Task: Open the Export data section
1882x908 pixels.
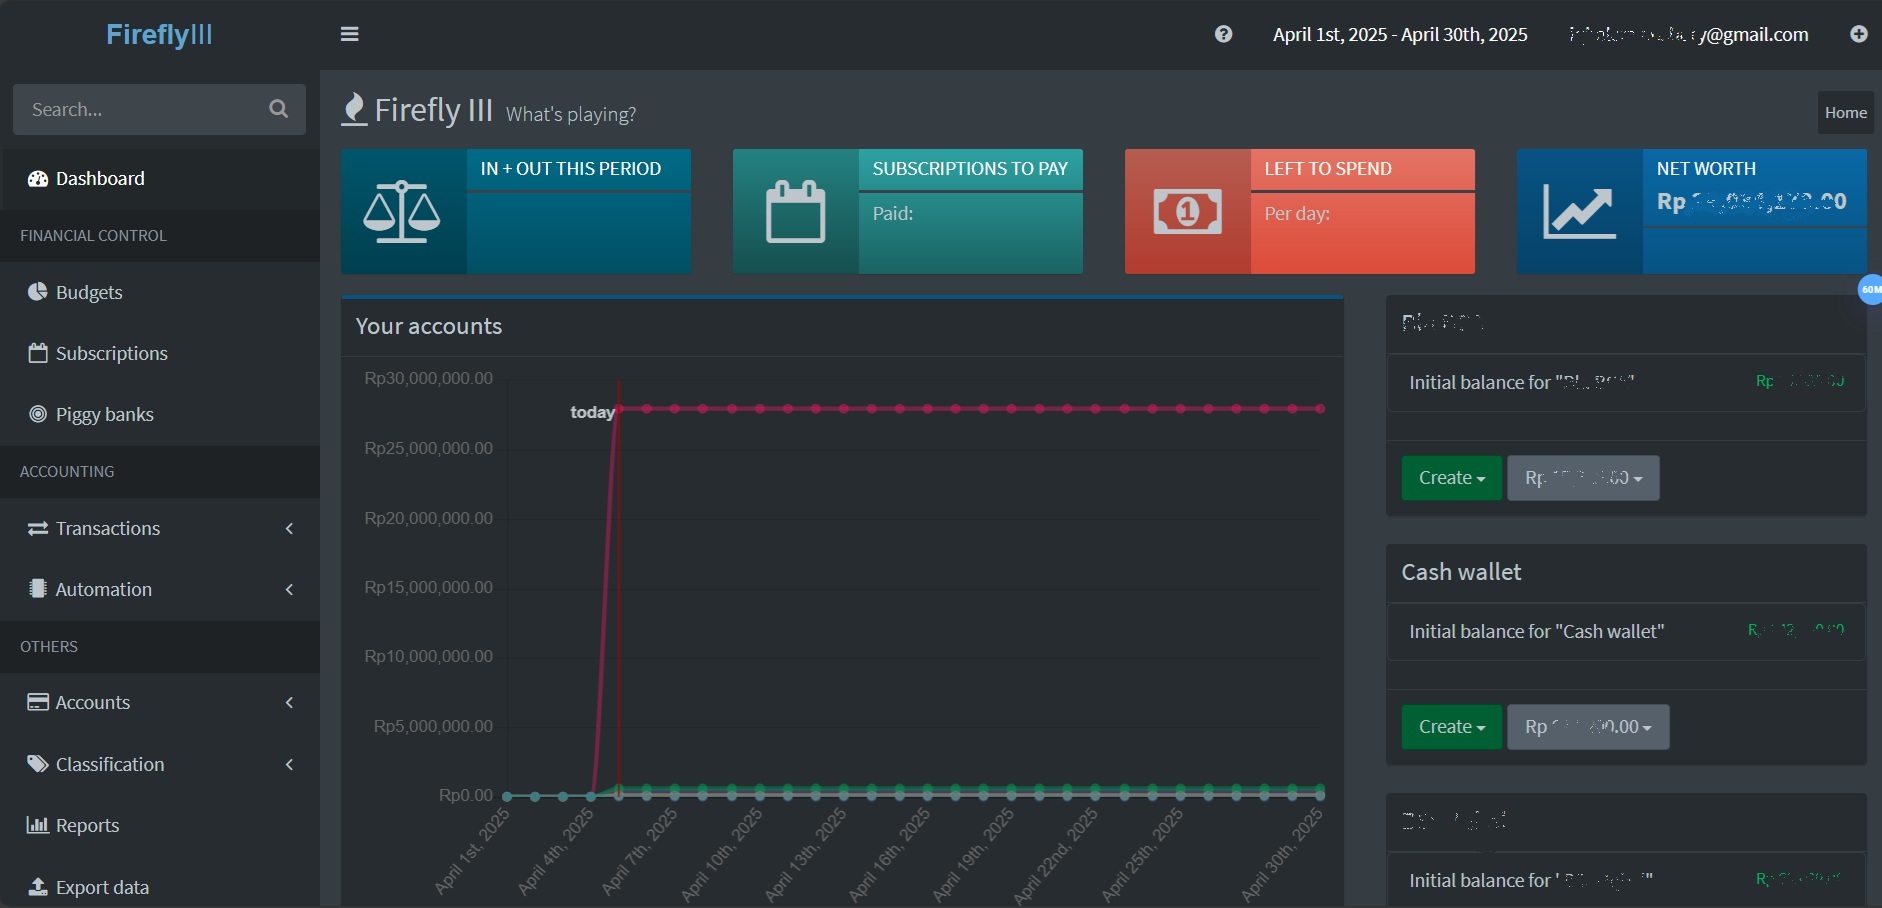Action: tap(100, 887)
